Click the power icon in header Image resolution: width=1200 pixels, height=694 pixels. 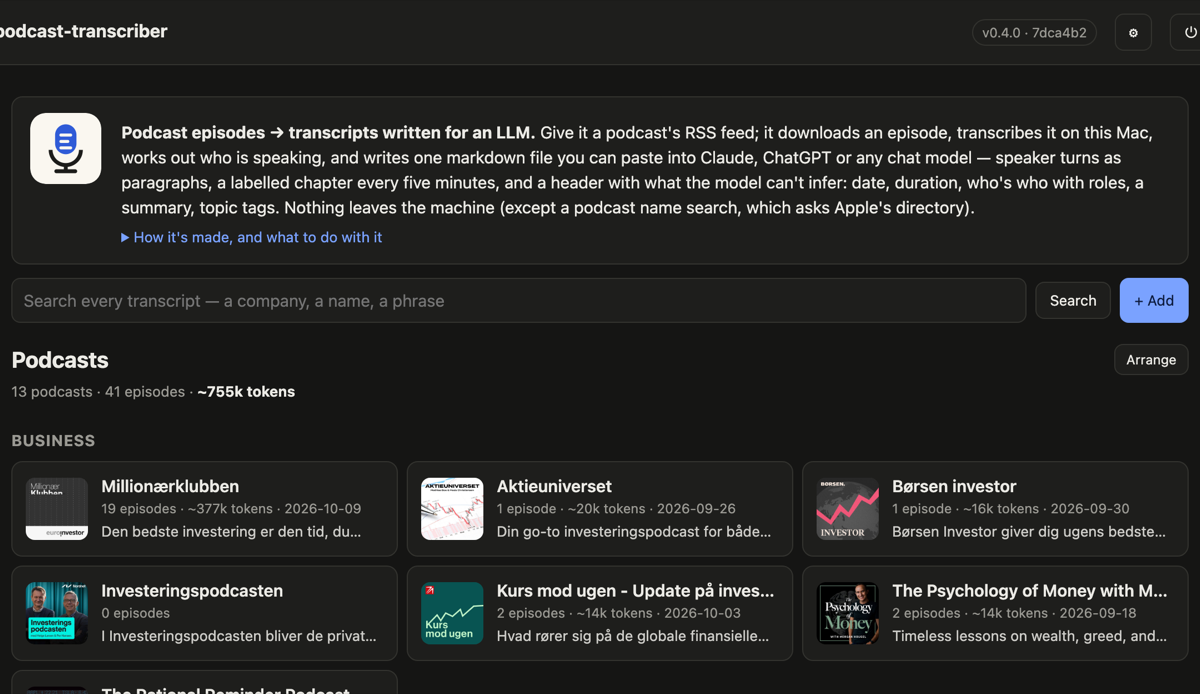(1189, 33)
